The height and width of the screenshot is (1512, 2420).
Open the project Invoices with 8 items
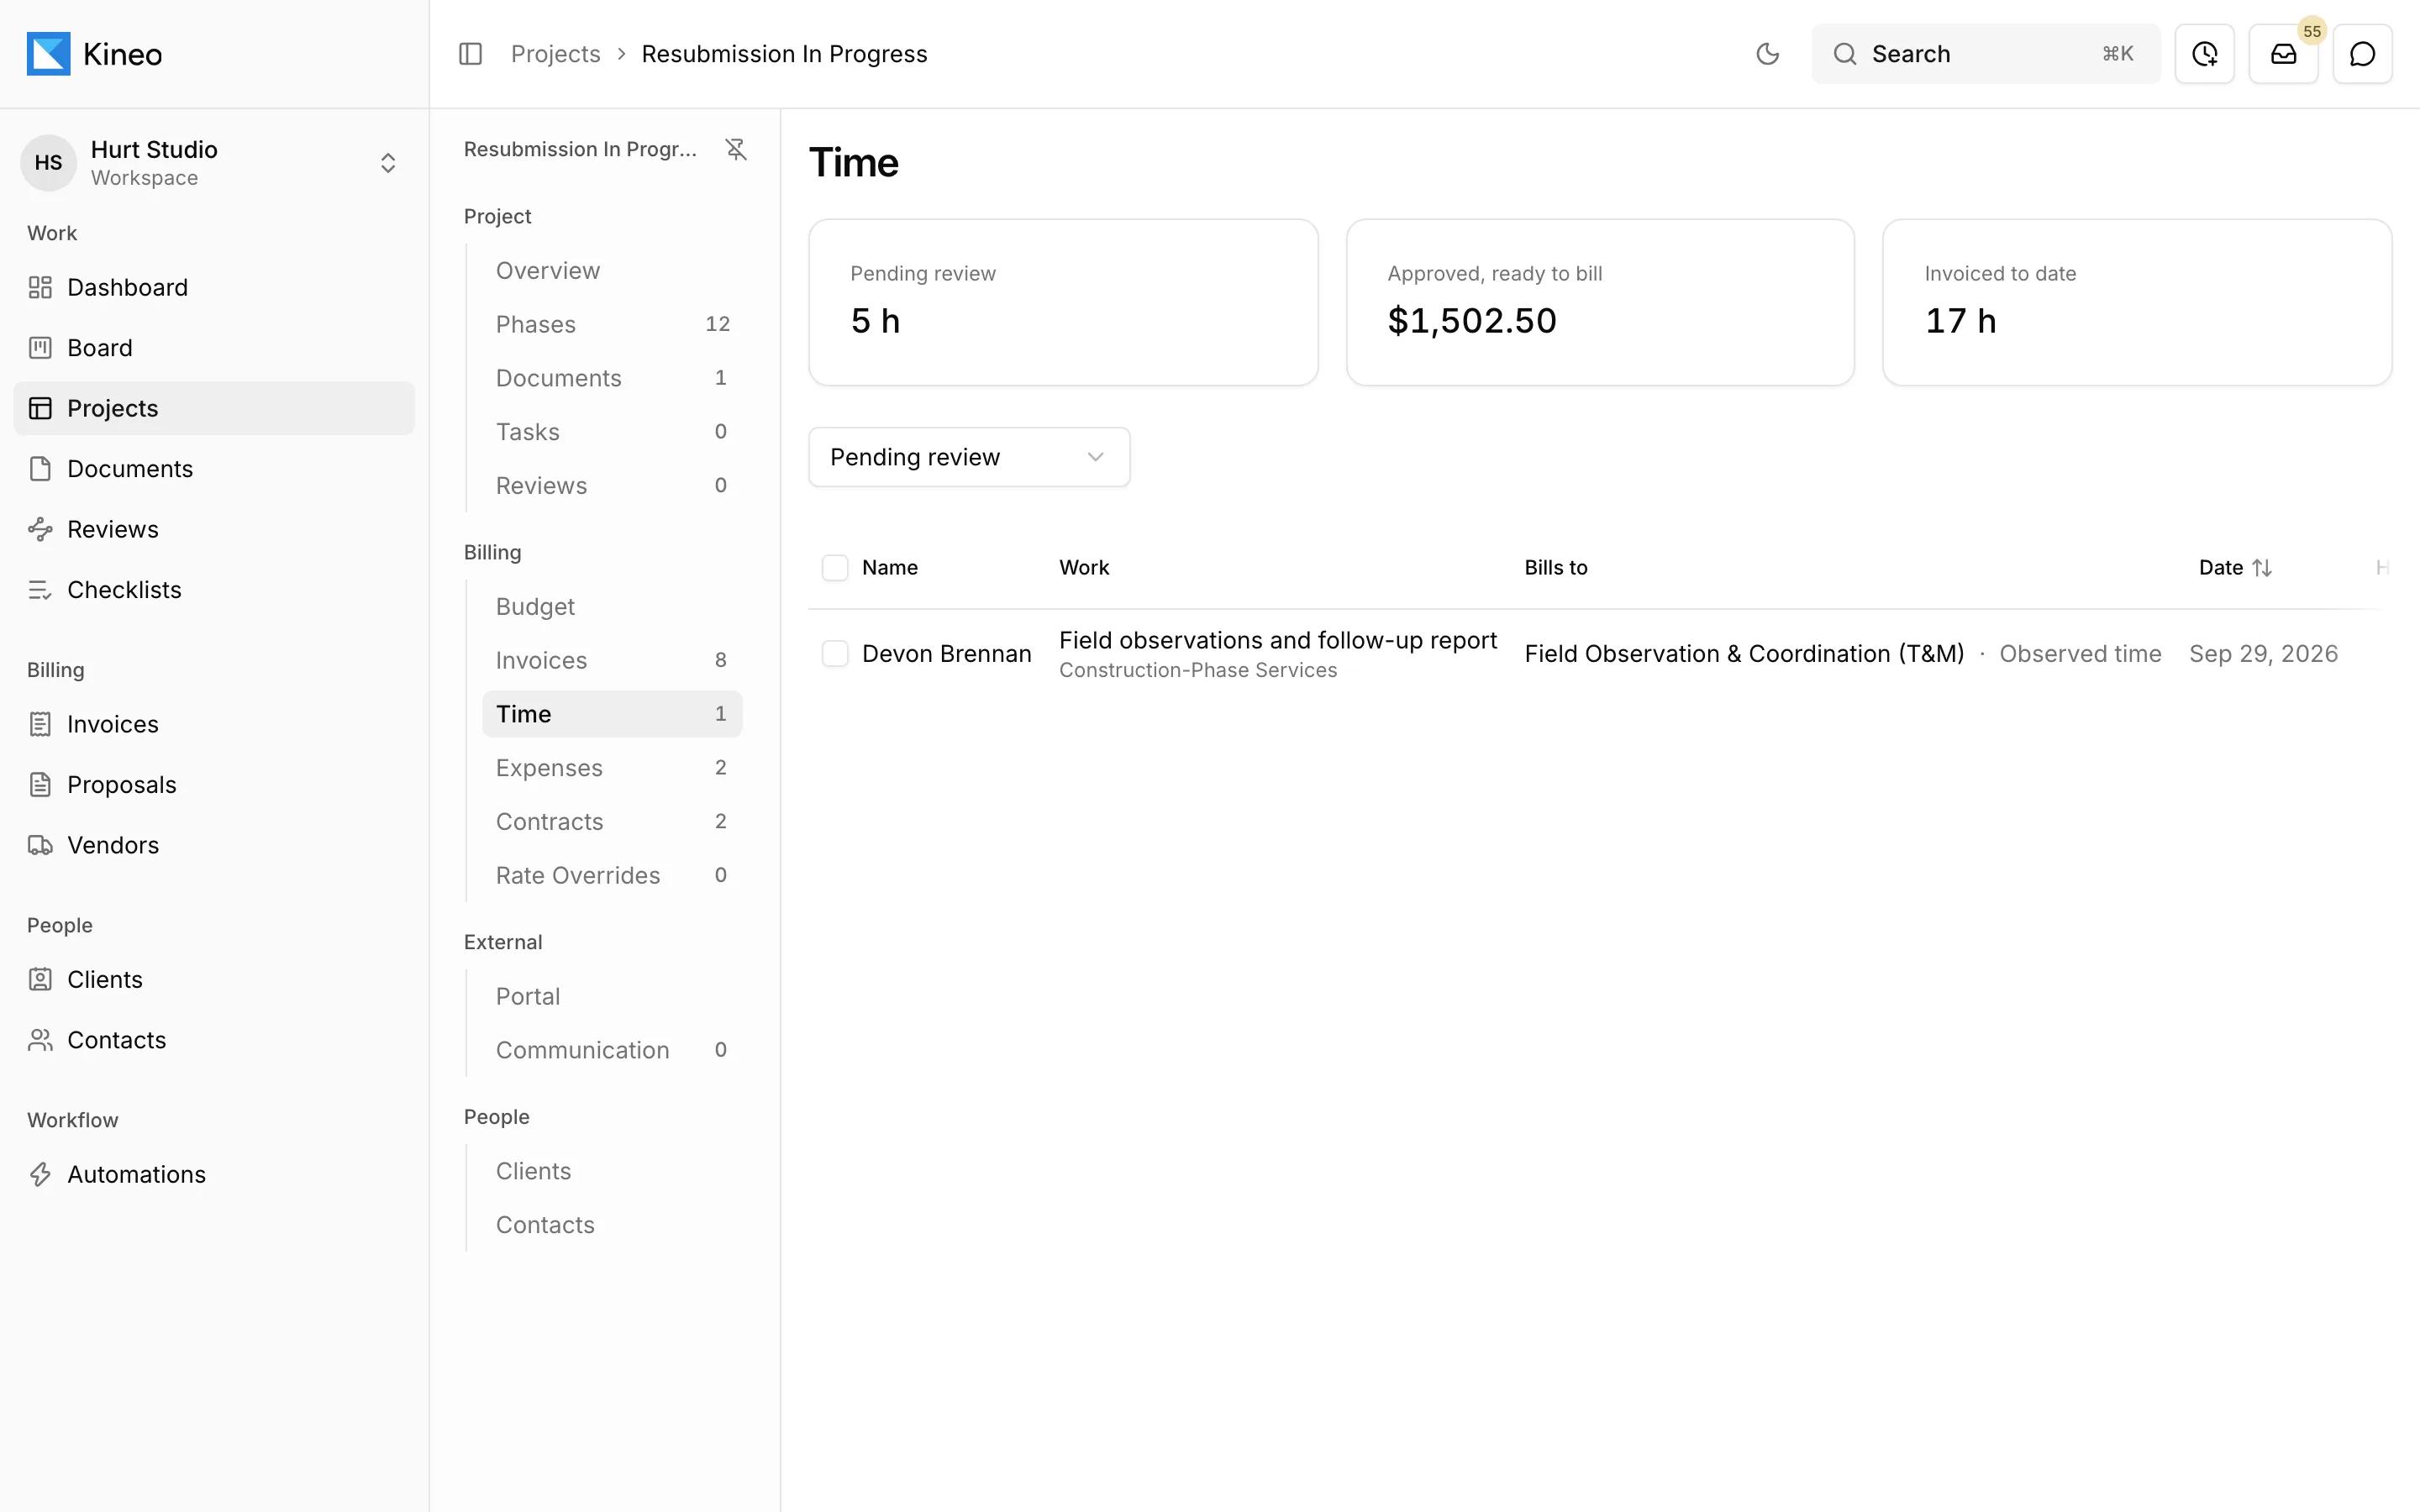click(612, 660)
